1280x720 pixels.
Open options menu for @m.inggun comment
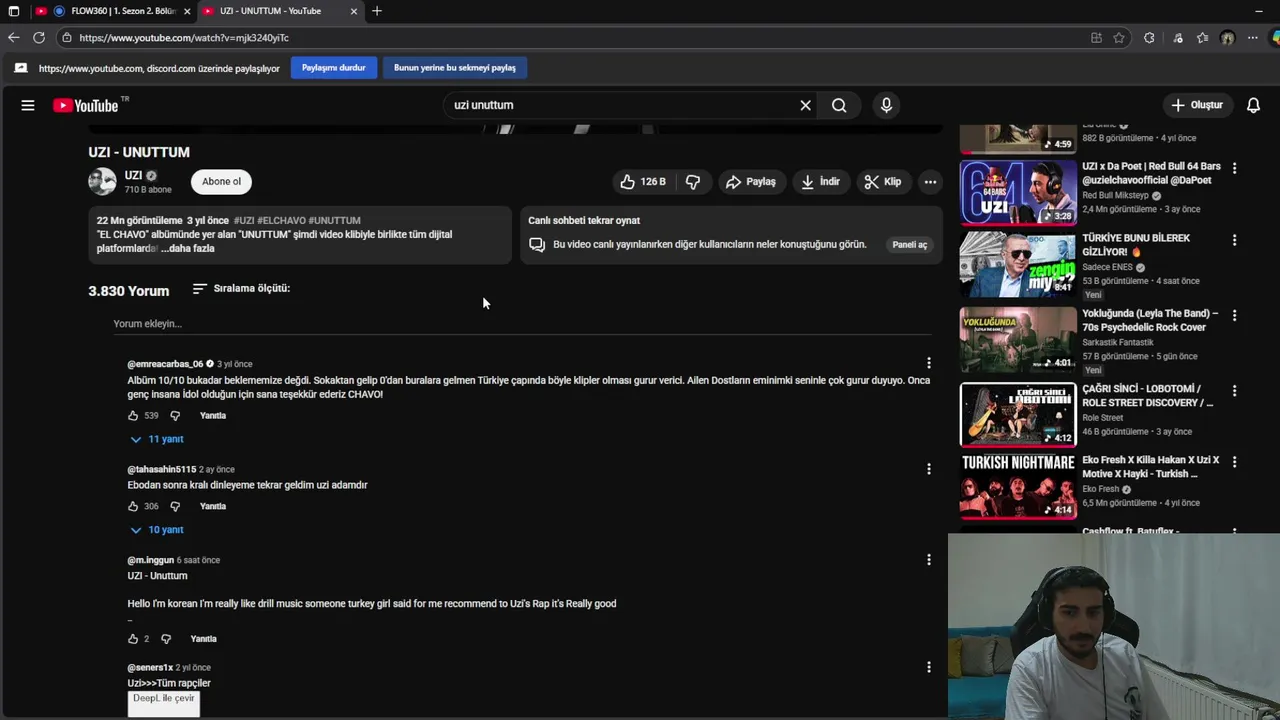point(928,560)
